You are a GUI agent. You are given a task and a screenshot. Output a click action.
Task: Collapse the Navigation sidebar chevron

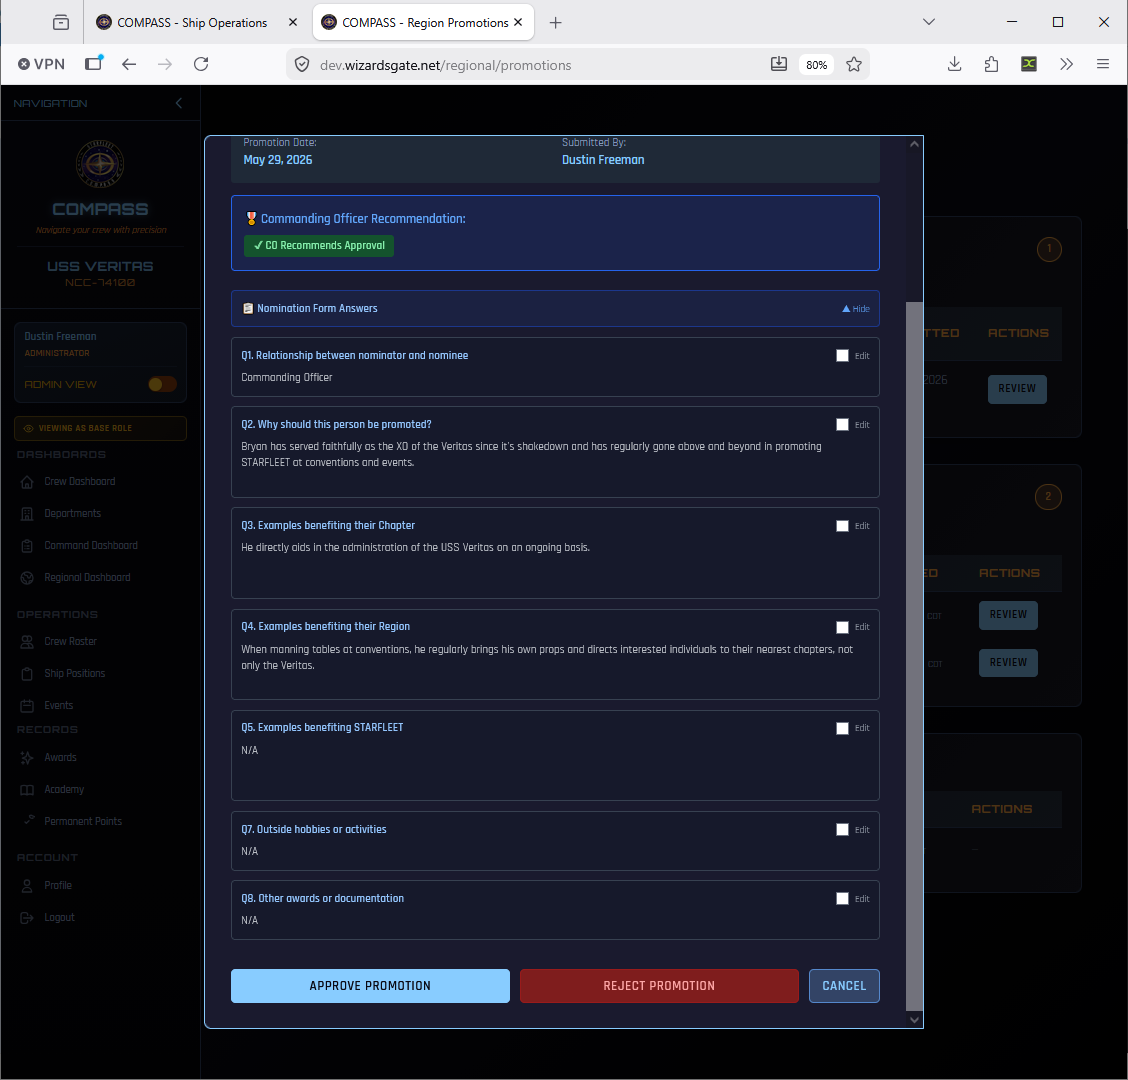[x=178, y=103]
